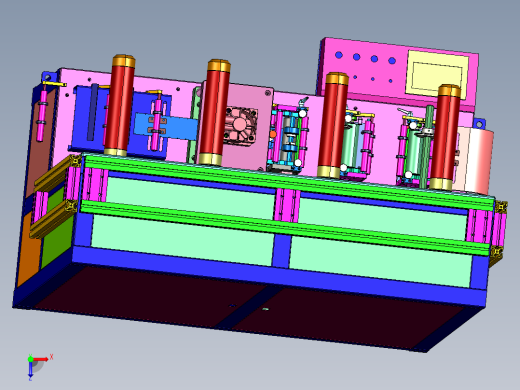Viewport: 520px width, 390px height.
Task: Select the red cylinder over the blue bracket
Action: [x=119, y=105]
